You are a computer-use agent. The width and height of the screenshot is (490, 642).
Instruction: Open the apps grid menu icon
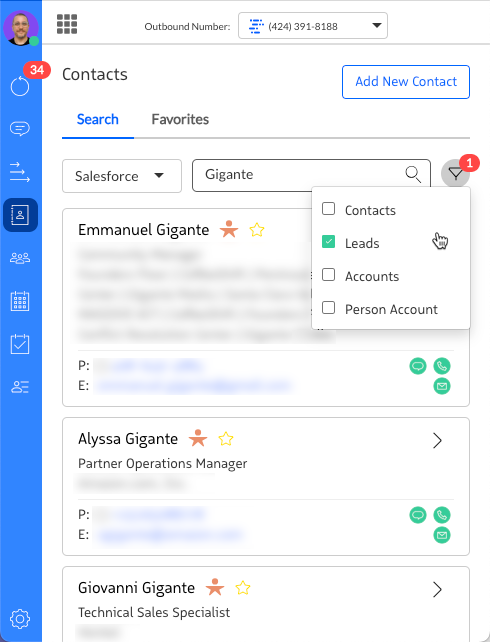pyautogui.click(x=67, y=24)
